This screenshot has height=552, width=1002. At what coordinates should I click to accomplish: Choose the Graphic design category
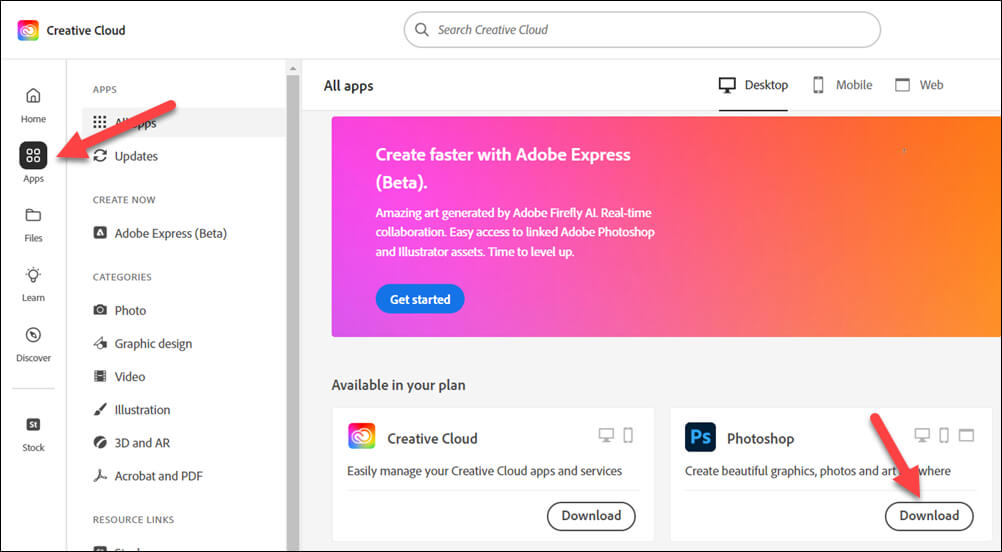pyautogui.click(x=153, y=343)
